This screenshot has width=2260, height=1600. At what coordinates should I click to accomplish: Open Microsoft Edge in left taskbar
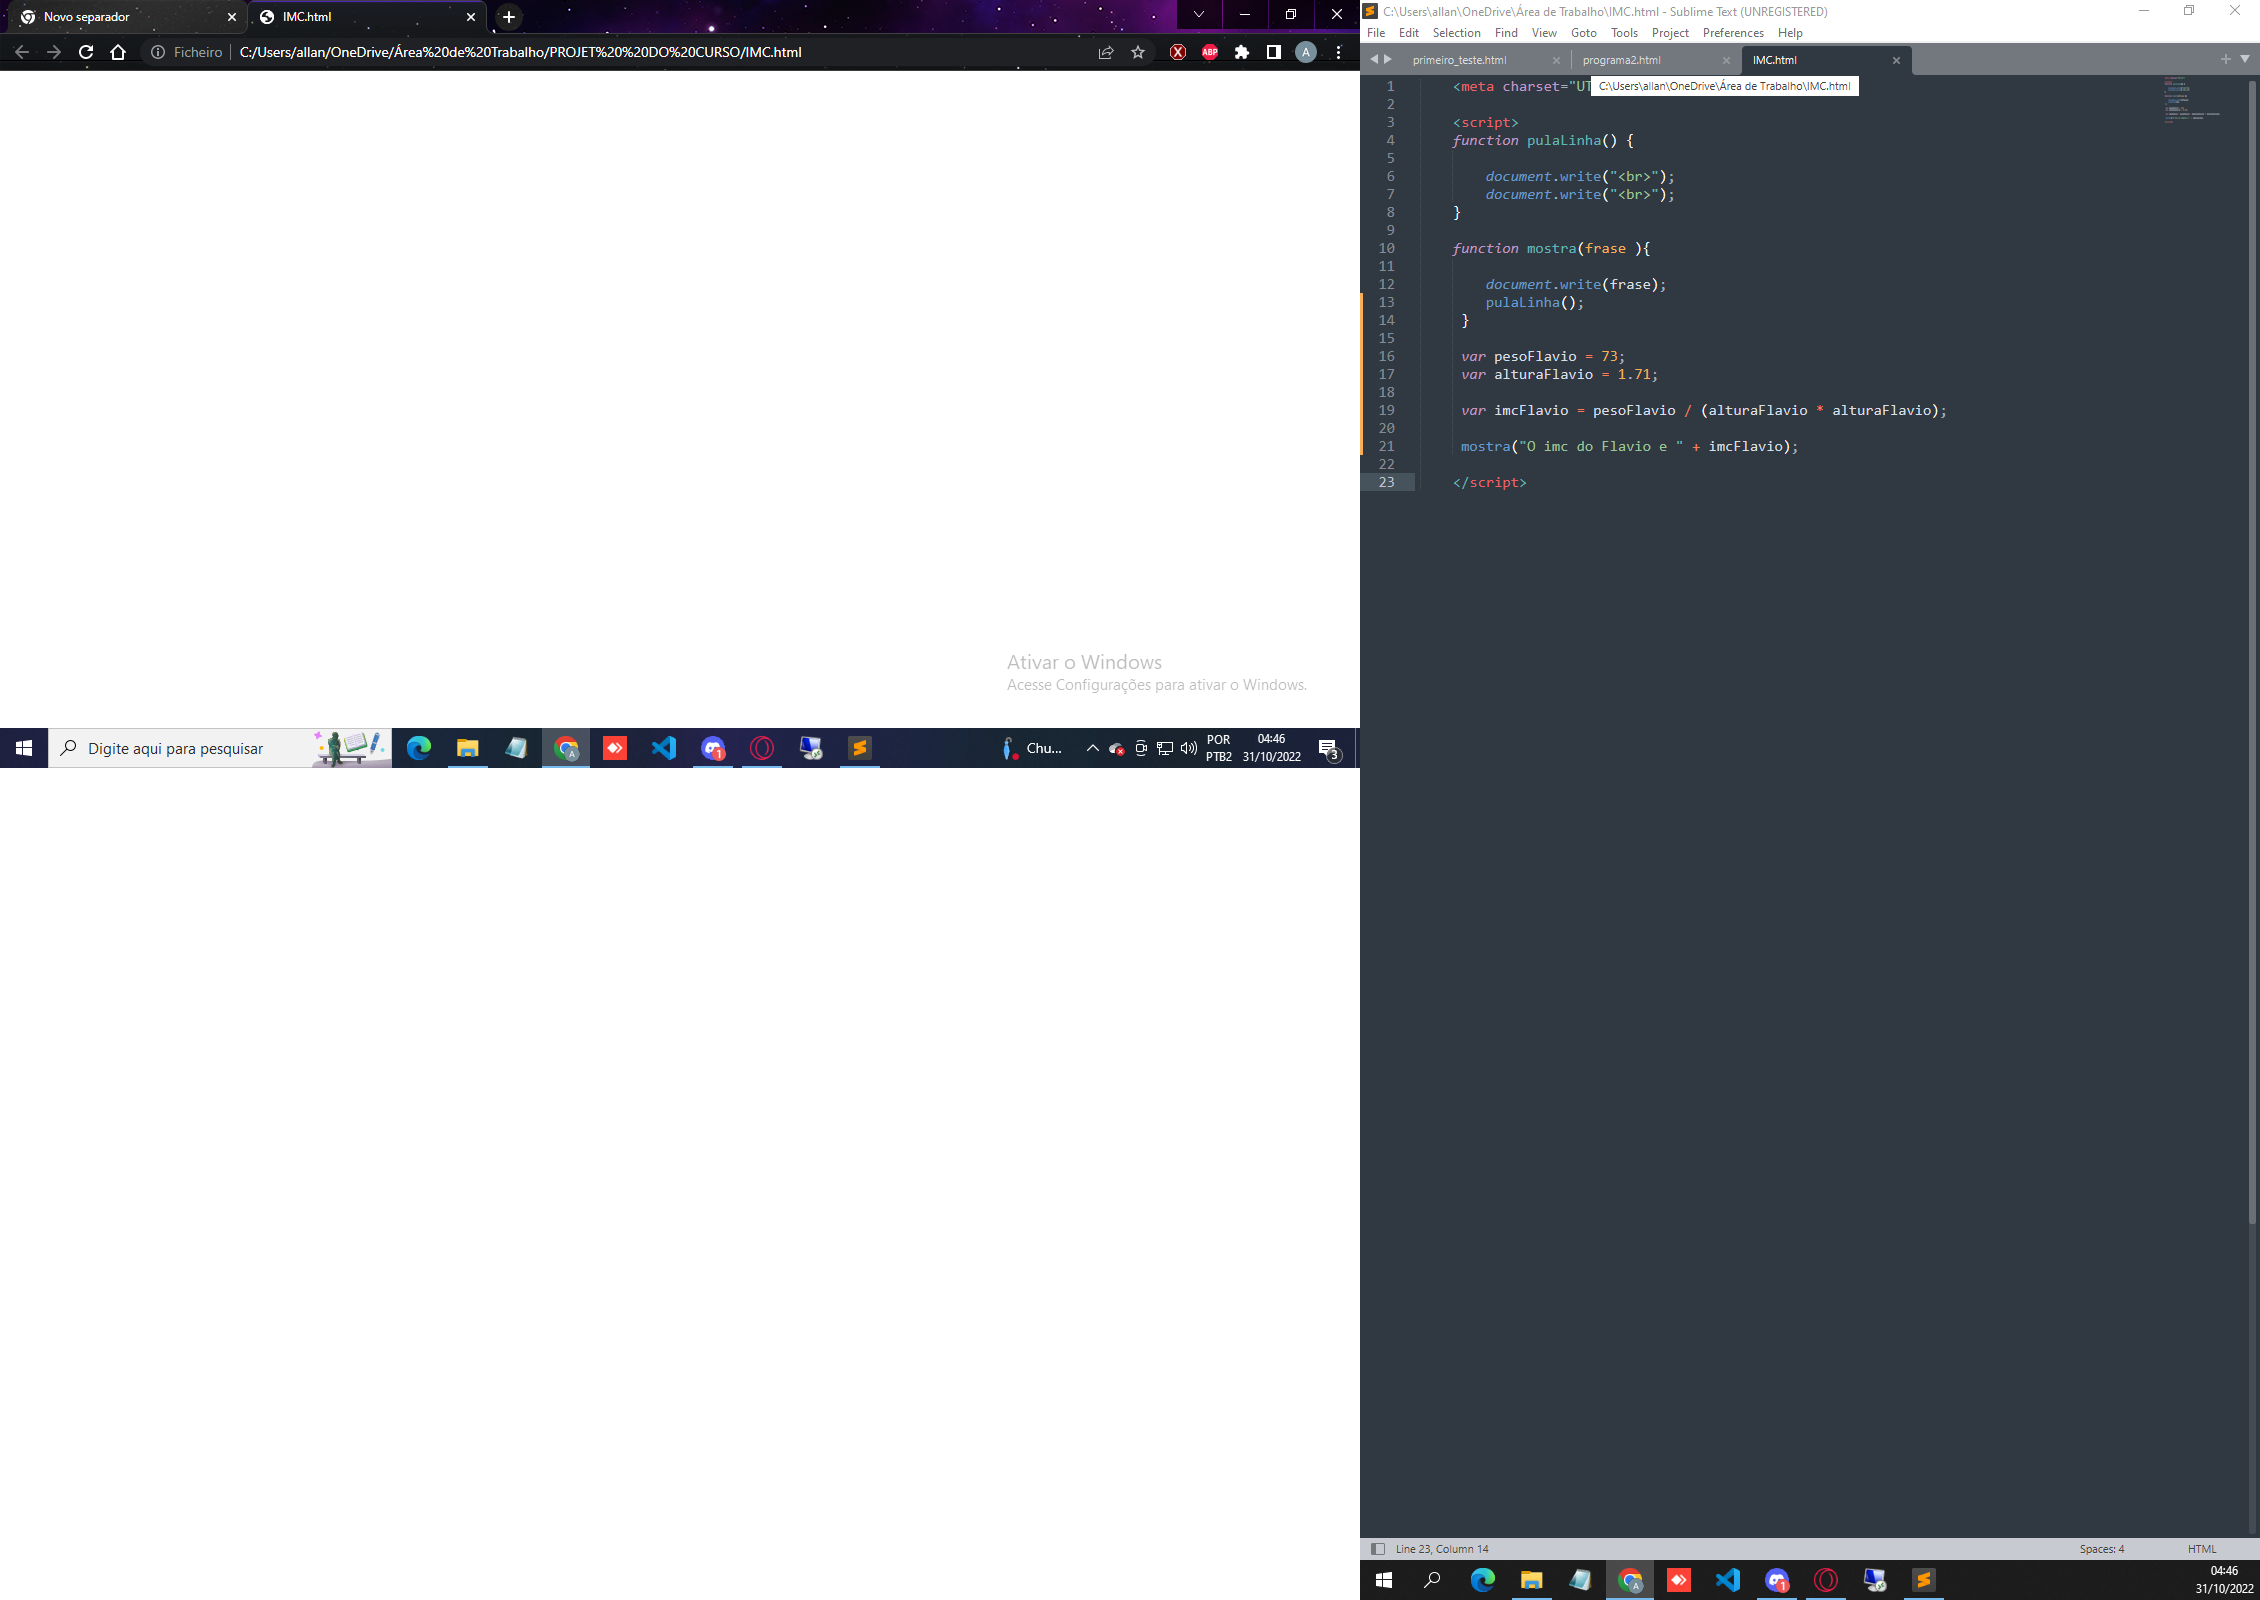[419, 748]
